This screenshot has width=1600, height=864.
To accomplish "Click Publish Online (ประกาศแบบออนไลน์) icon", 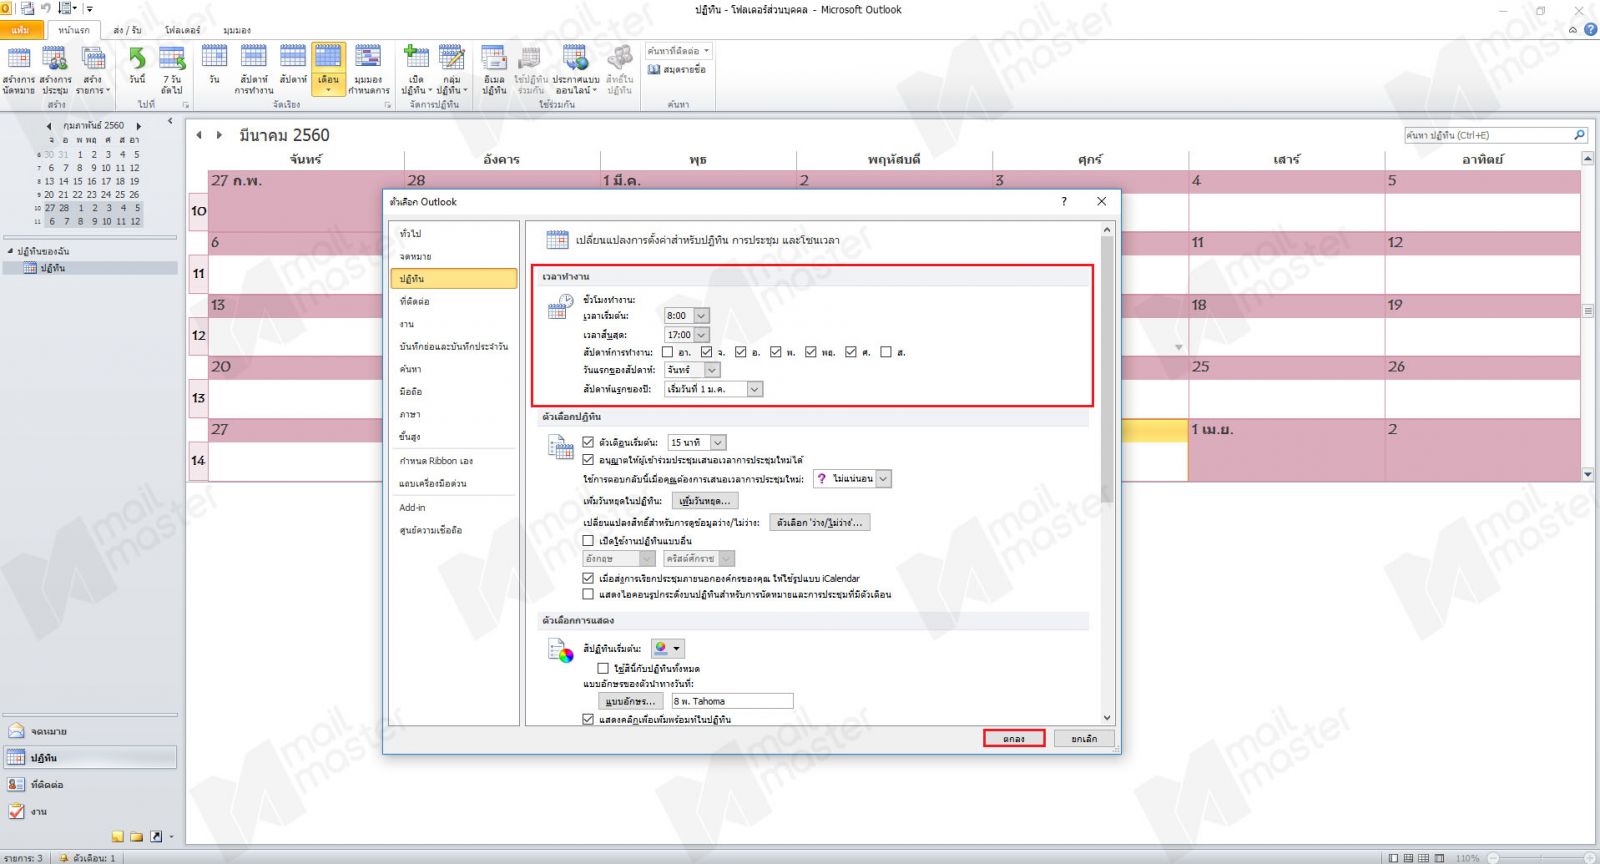I will tap(575, 69).
